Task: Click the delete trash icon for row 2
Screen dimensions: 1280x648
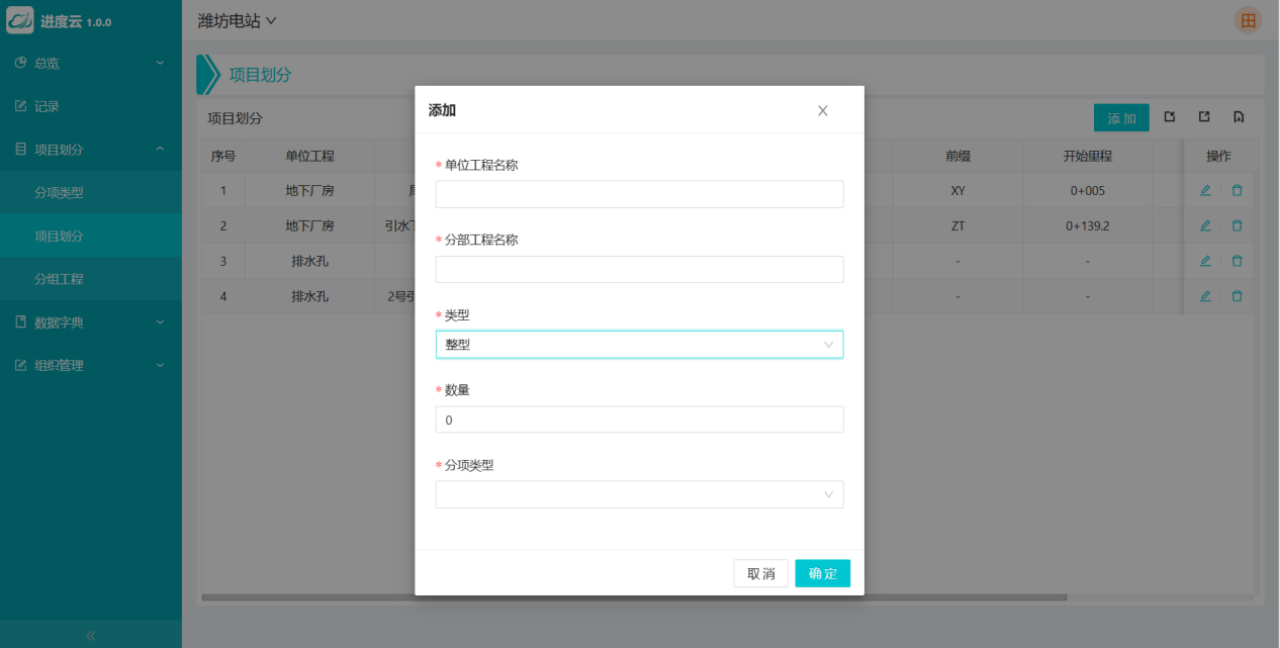Action: coord(1237,226)
